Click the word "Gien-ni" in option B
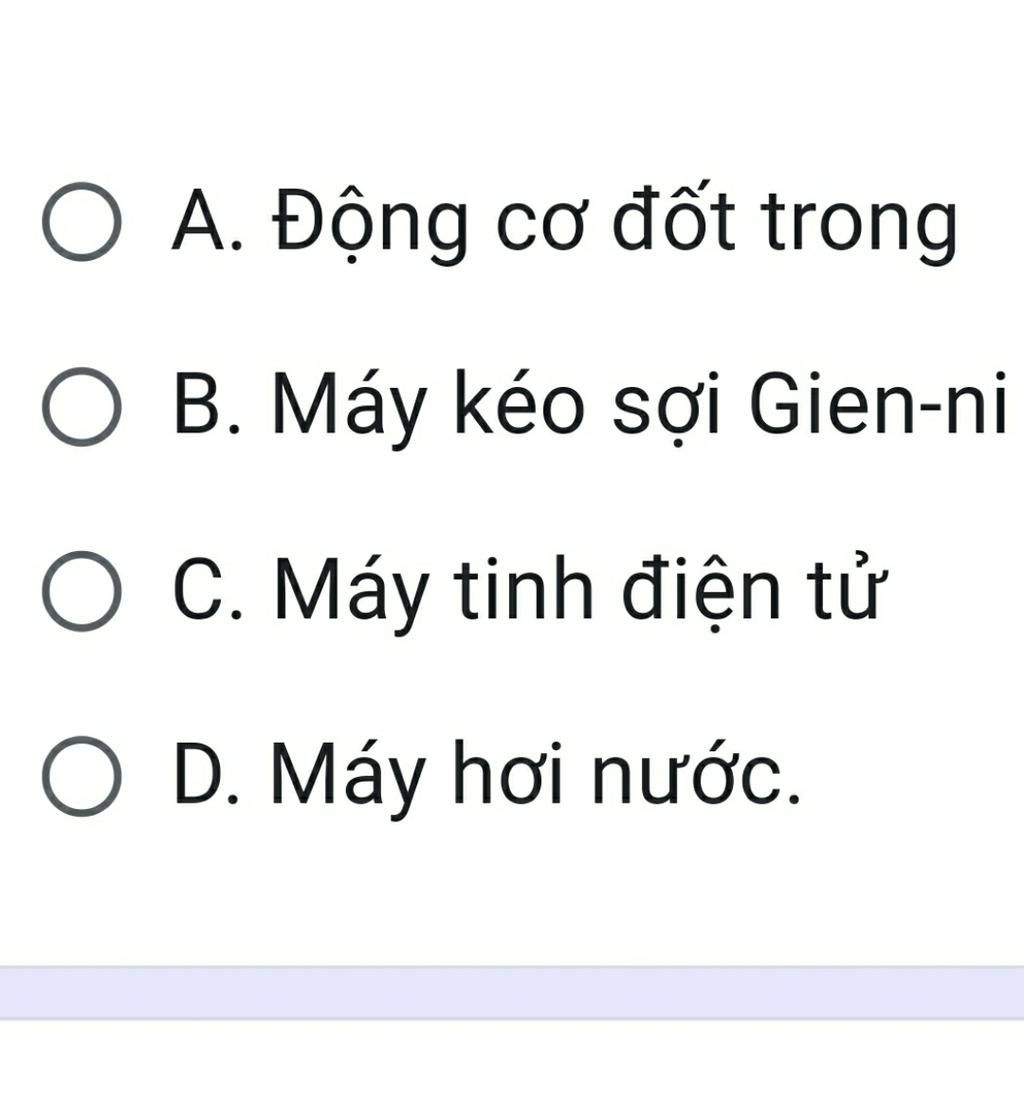1024x1105 pixels. (x=876, y=405)
